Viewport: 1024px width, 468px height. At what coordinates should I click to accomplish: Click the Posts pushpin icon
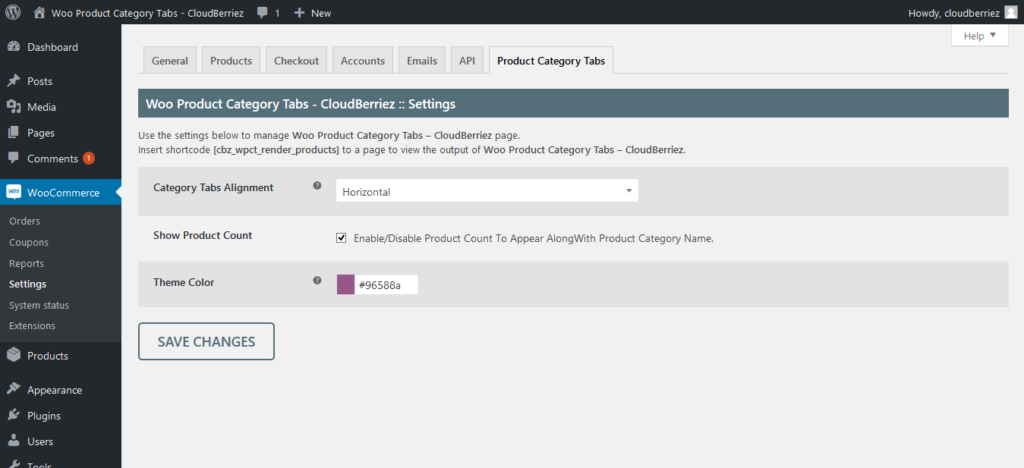click(x=13, y=82)
